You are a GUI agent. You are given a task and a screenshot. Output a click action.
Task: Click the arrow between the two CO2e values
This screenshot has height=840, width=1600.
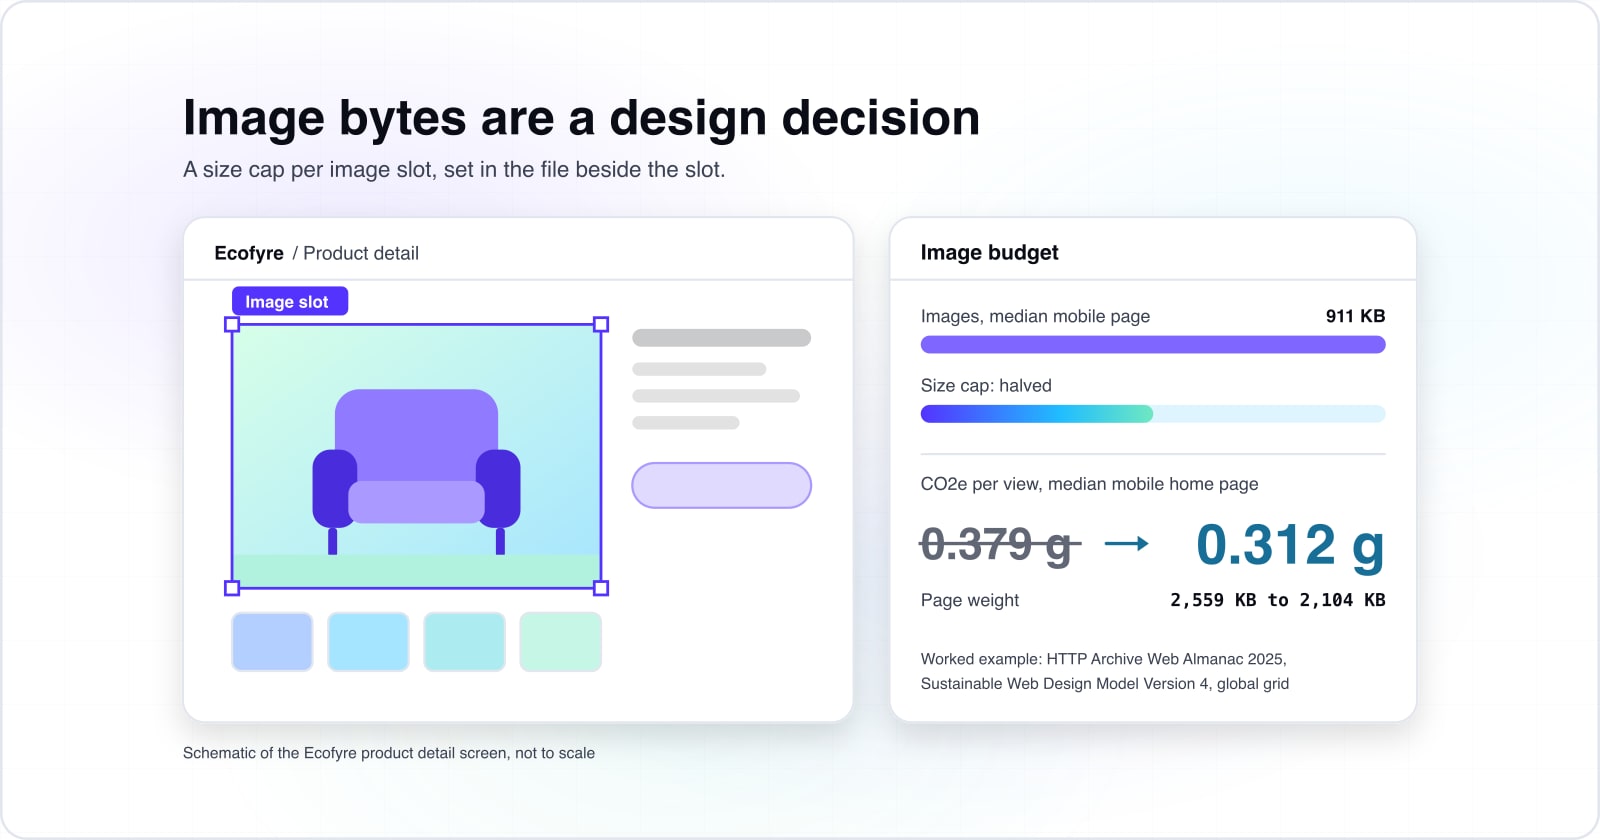click(x=1126, y=544)
